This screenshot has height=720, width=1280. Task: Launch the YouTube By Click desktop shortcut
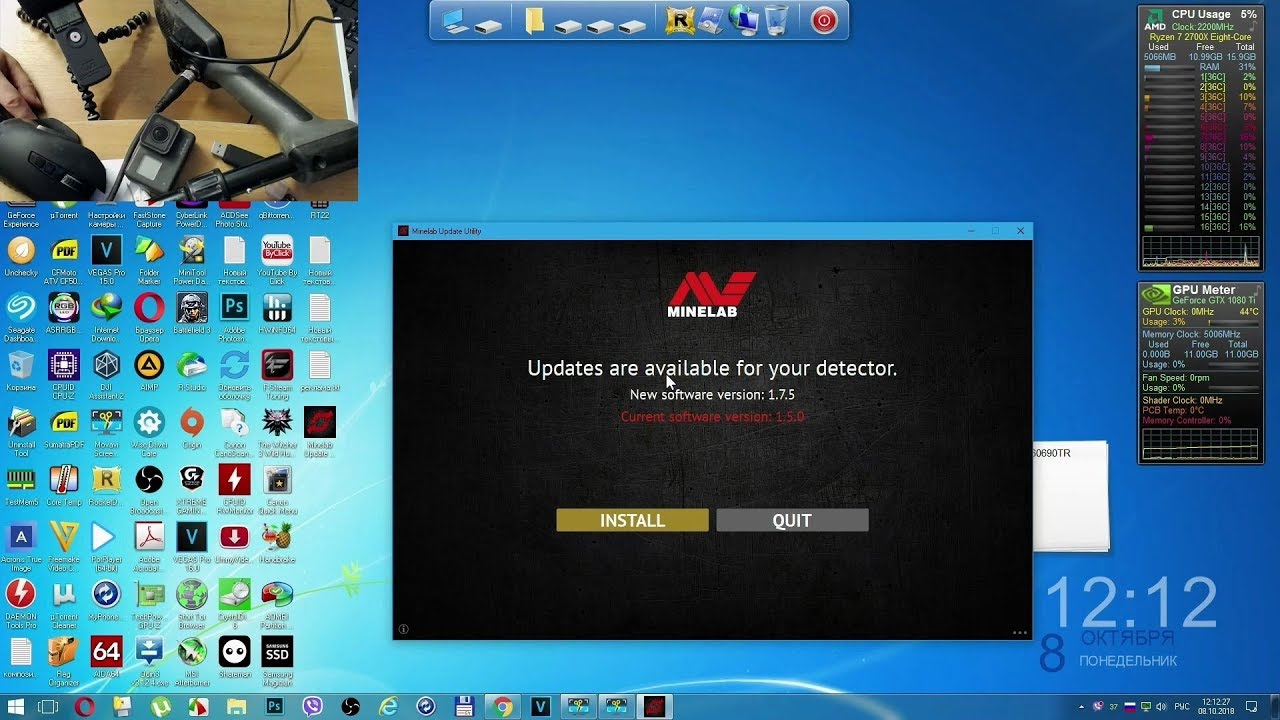(x=277, y=258)
